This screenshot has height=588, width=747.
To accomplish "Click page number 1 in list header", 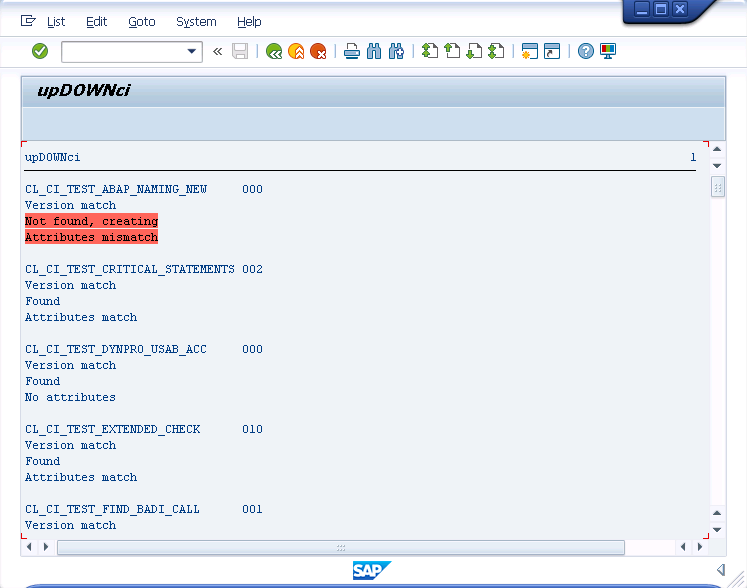I will click(x=693, y=157).
